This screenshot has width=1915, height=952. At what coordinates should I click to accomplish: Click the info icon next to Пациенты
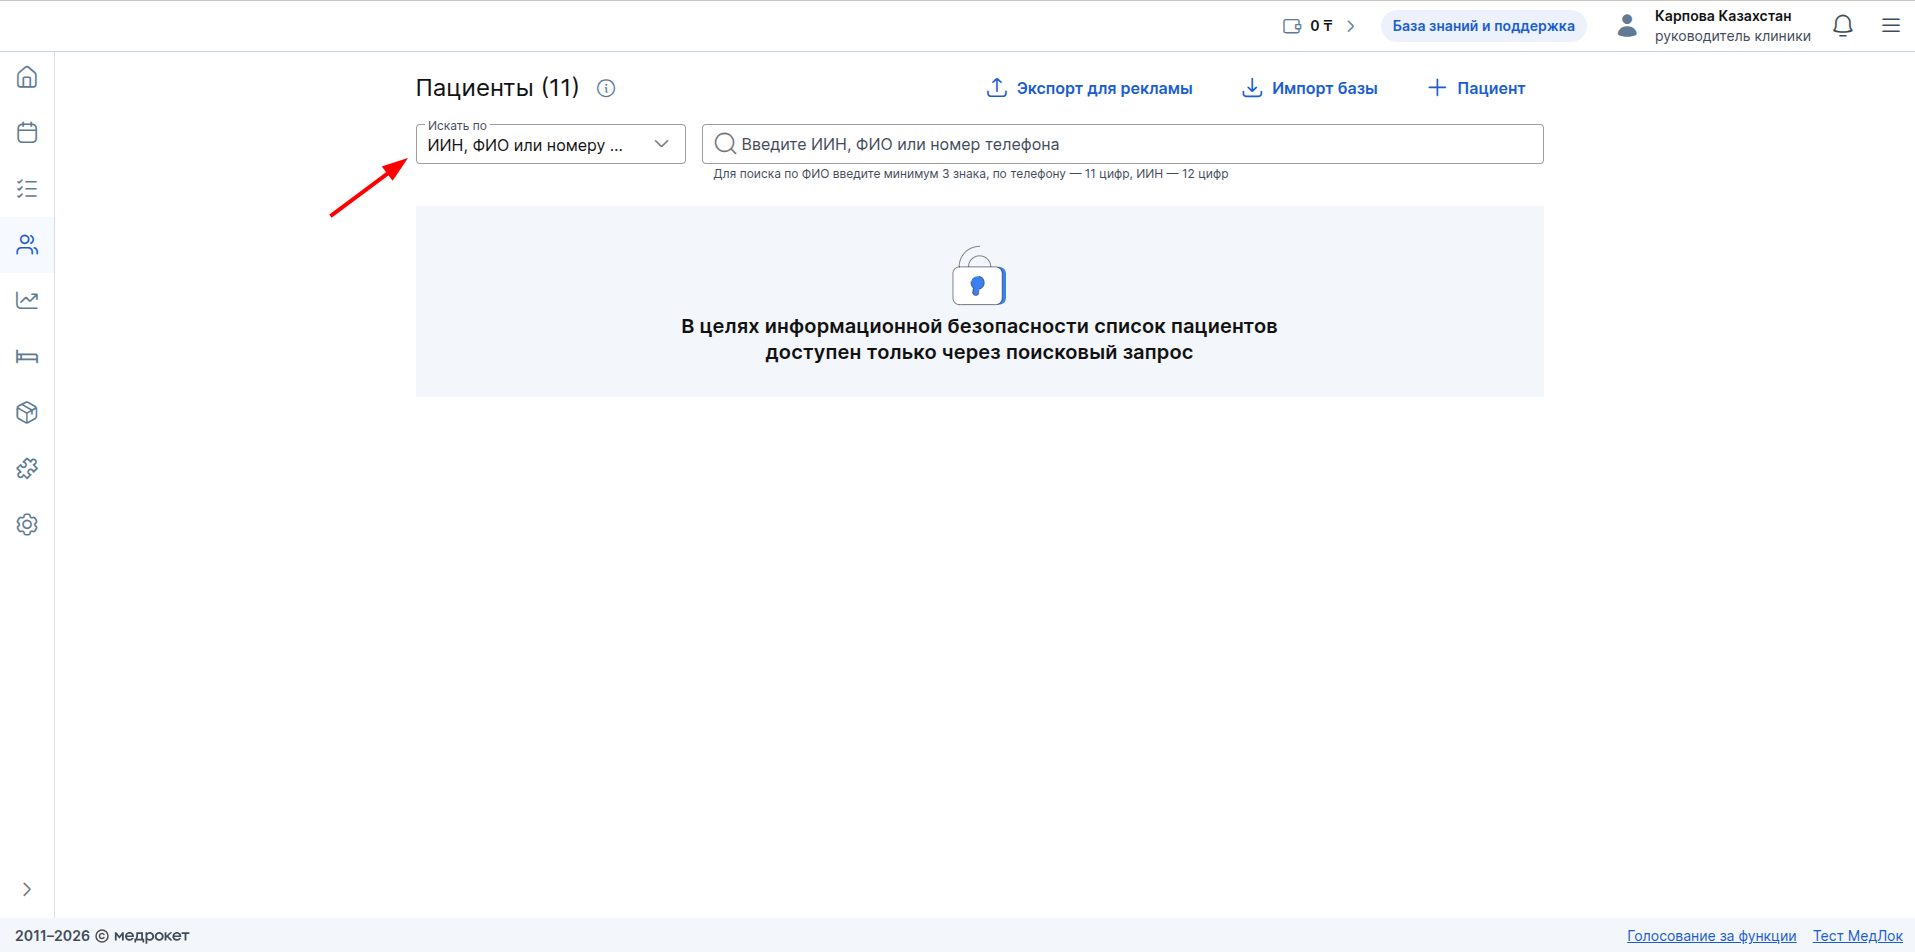(606, 88)
